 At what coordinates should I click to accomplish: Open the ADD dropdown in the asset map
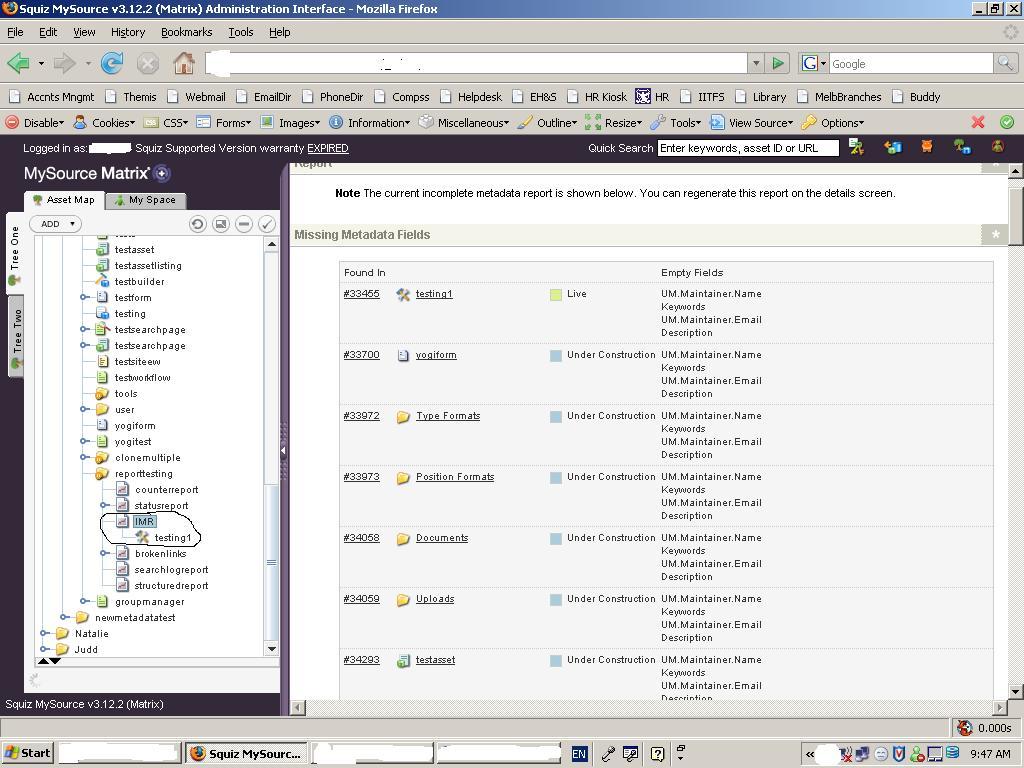click(x=56, y=224)
